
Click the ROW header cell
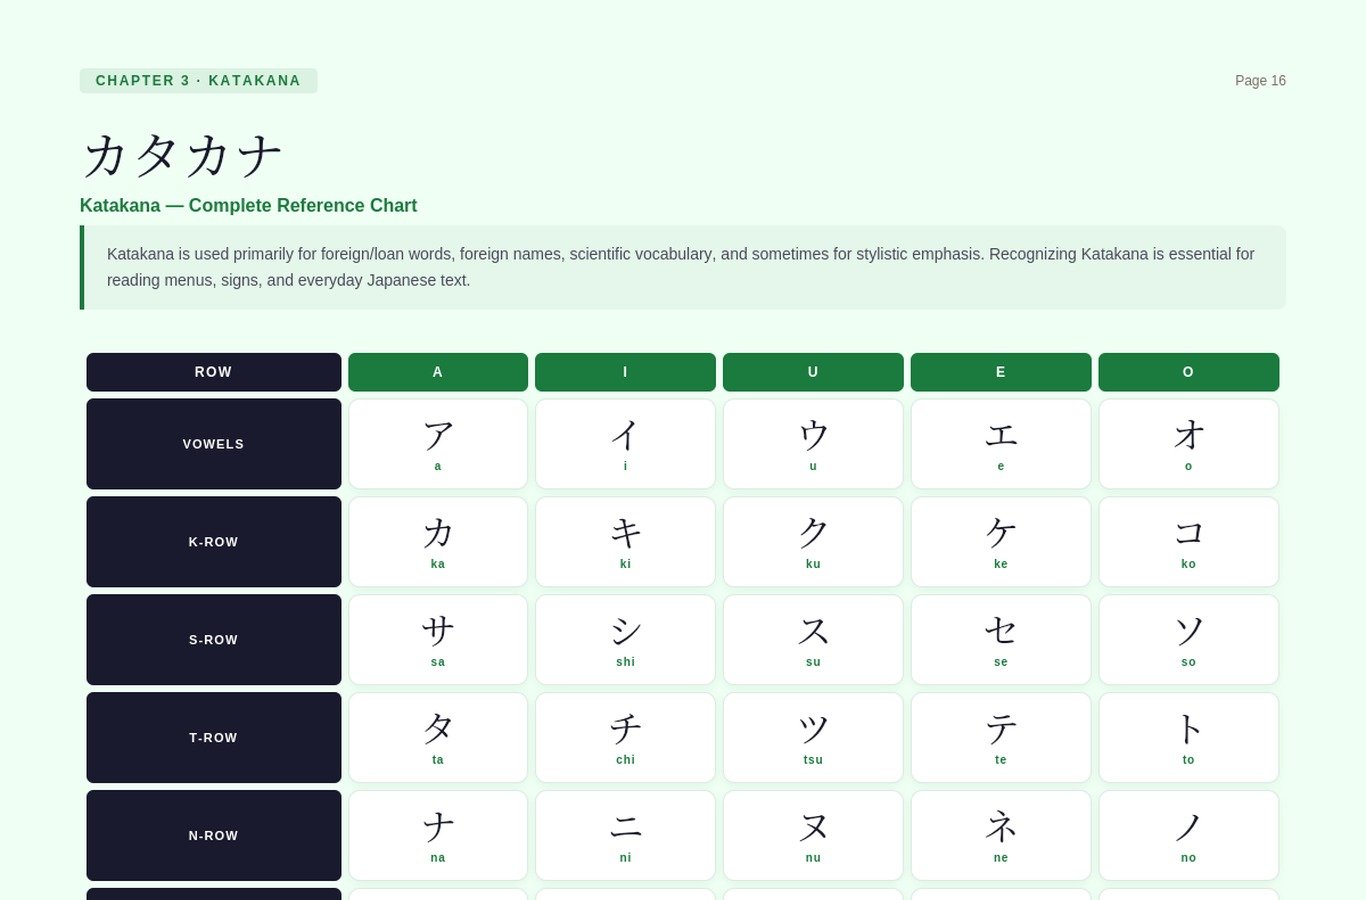coord(213,371)
